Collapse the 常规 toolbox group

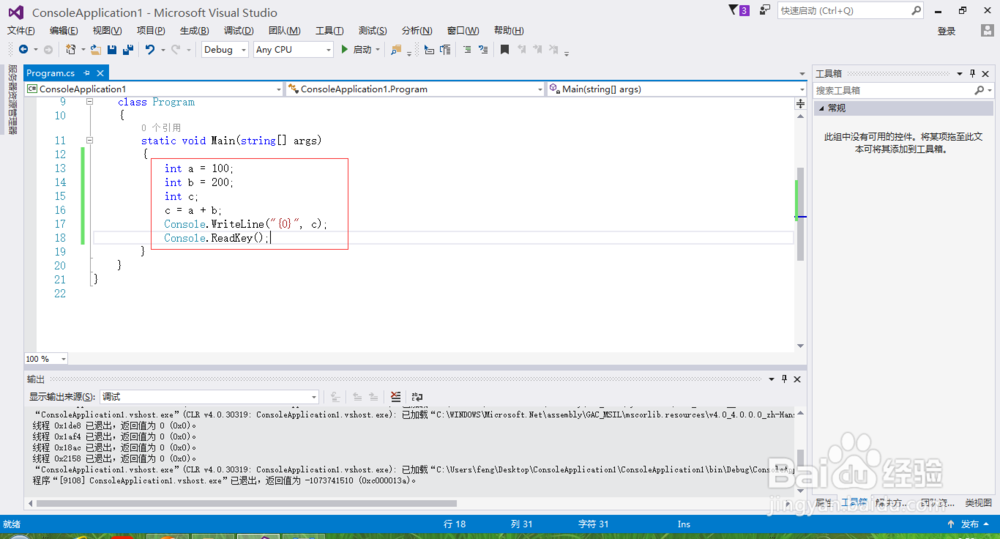coord(821,108)
